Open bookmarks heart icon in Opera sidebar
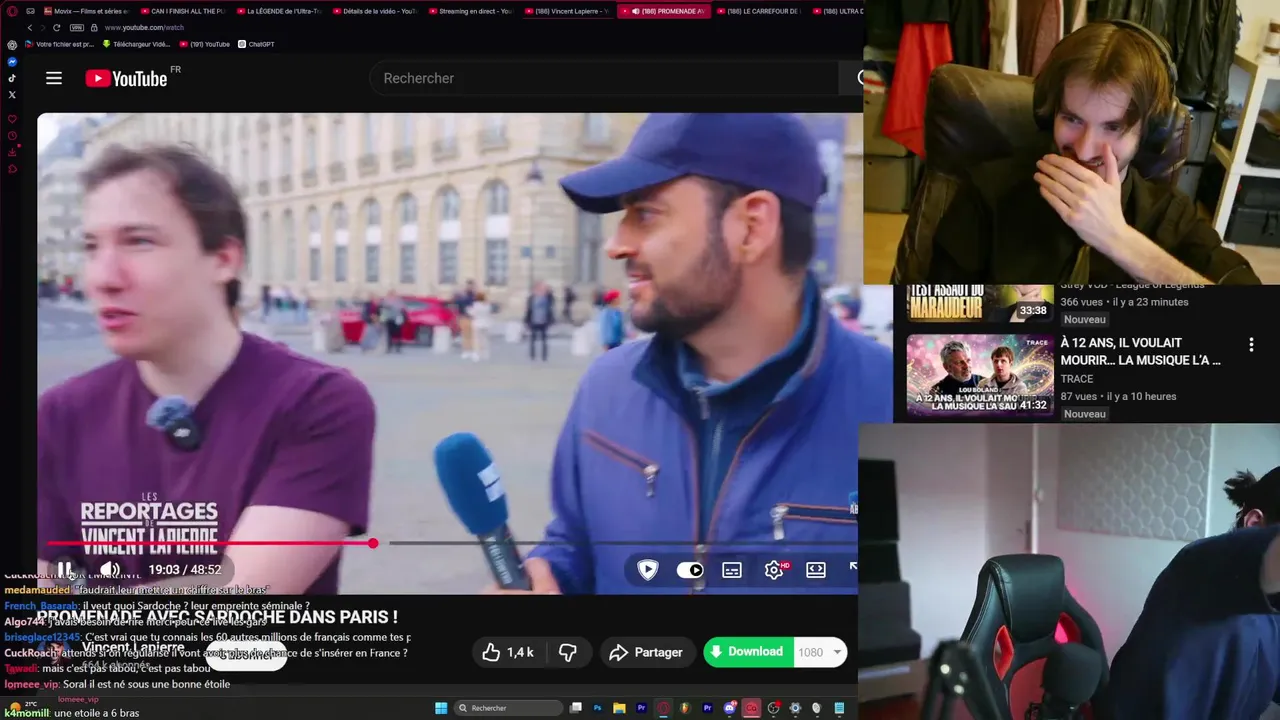1280x720 pixels. [x=12, y=119]
